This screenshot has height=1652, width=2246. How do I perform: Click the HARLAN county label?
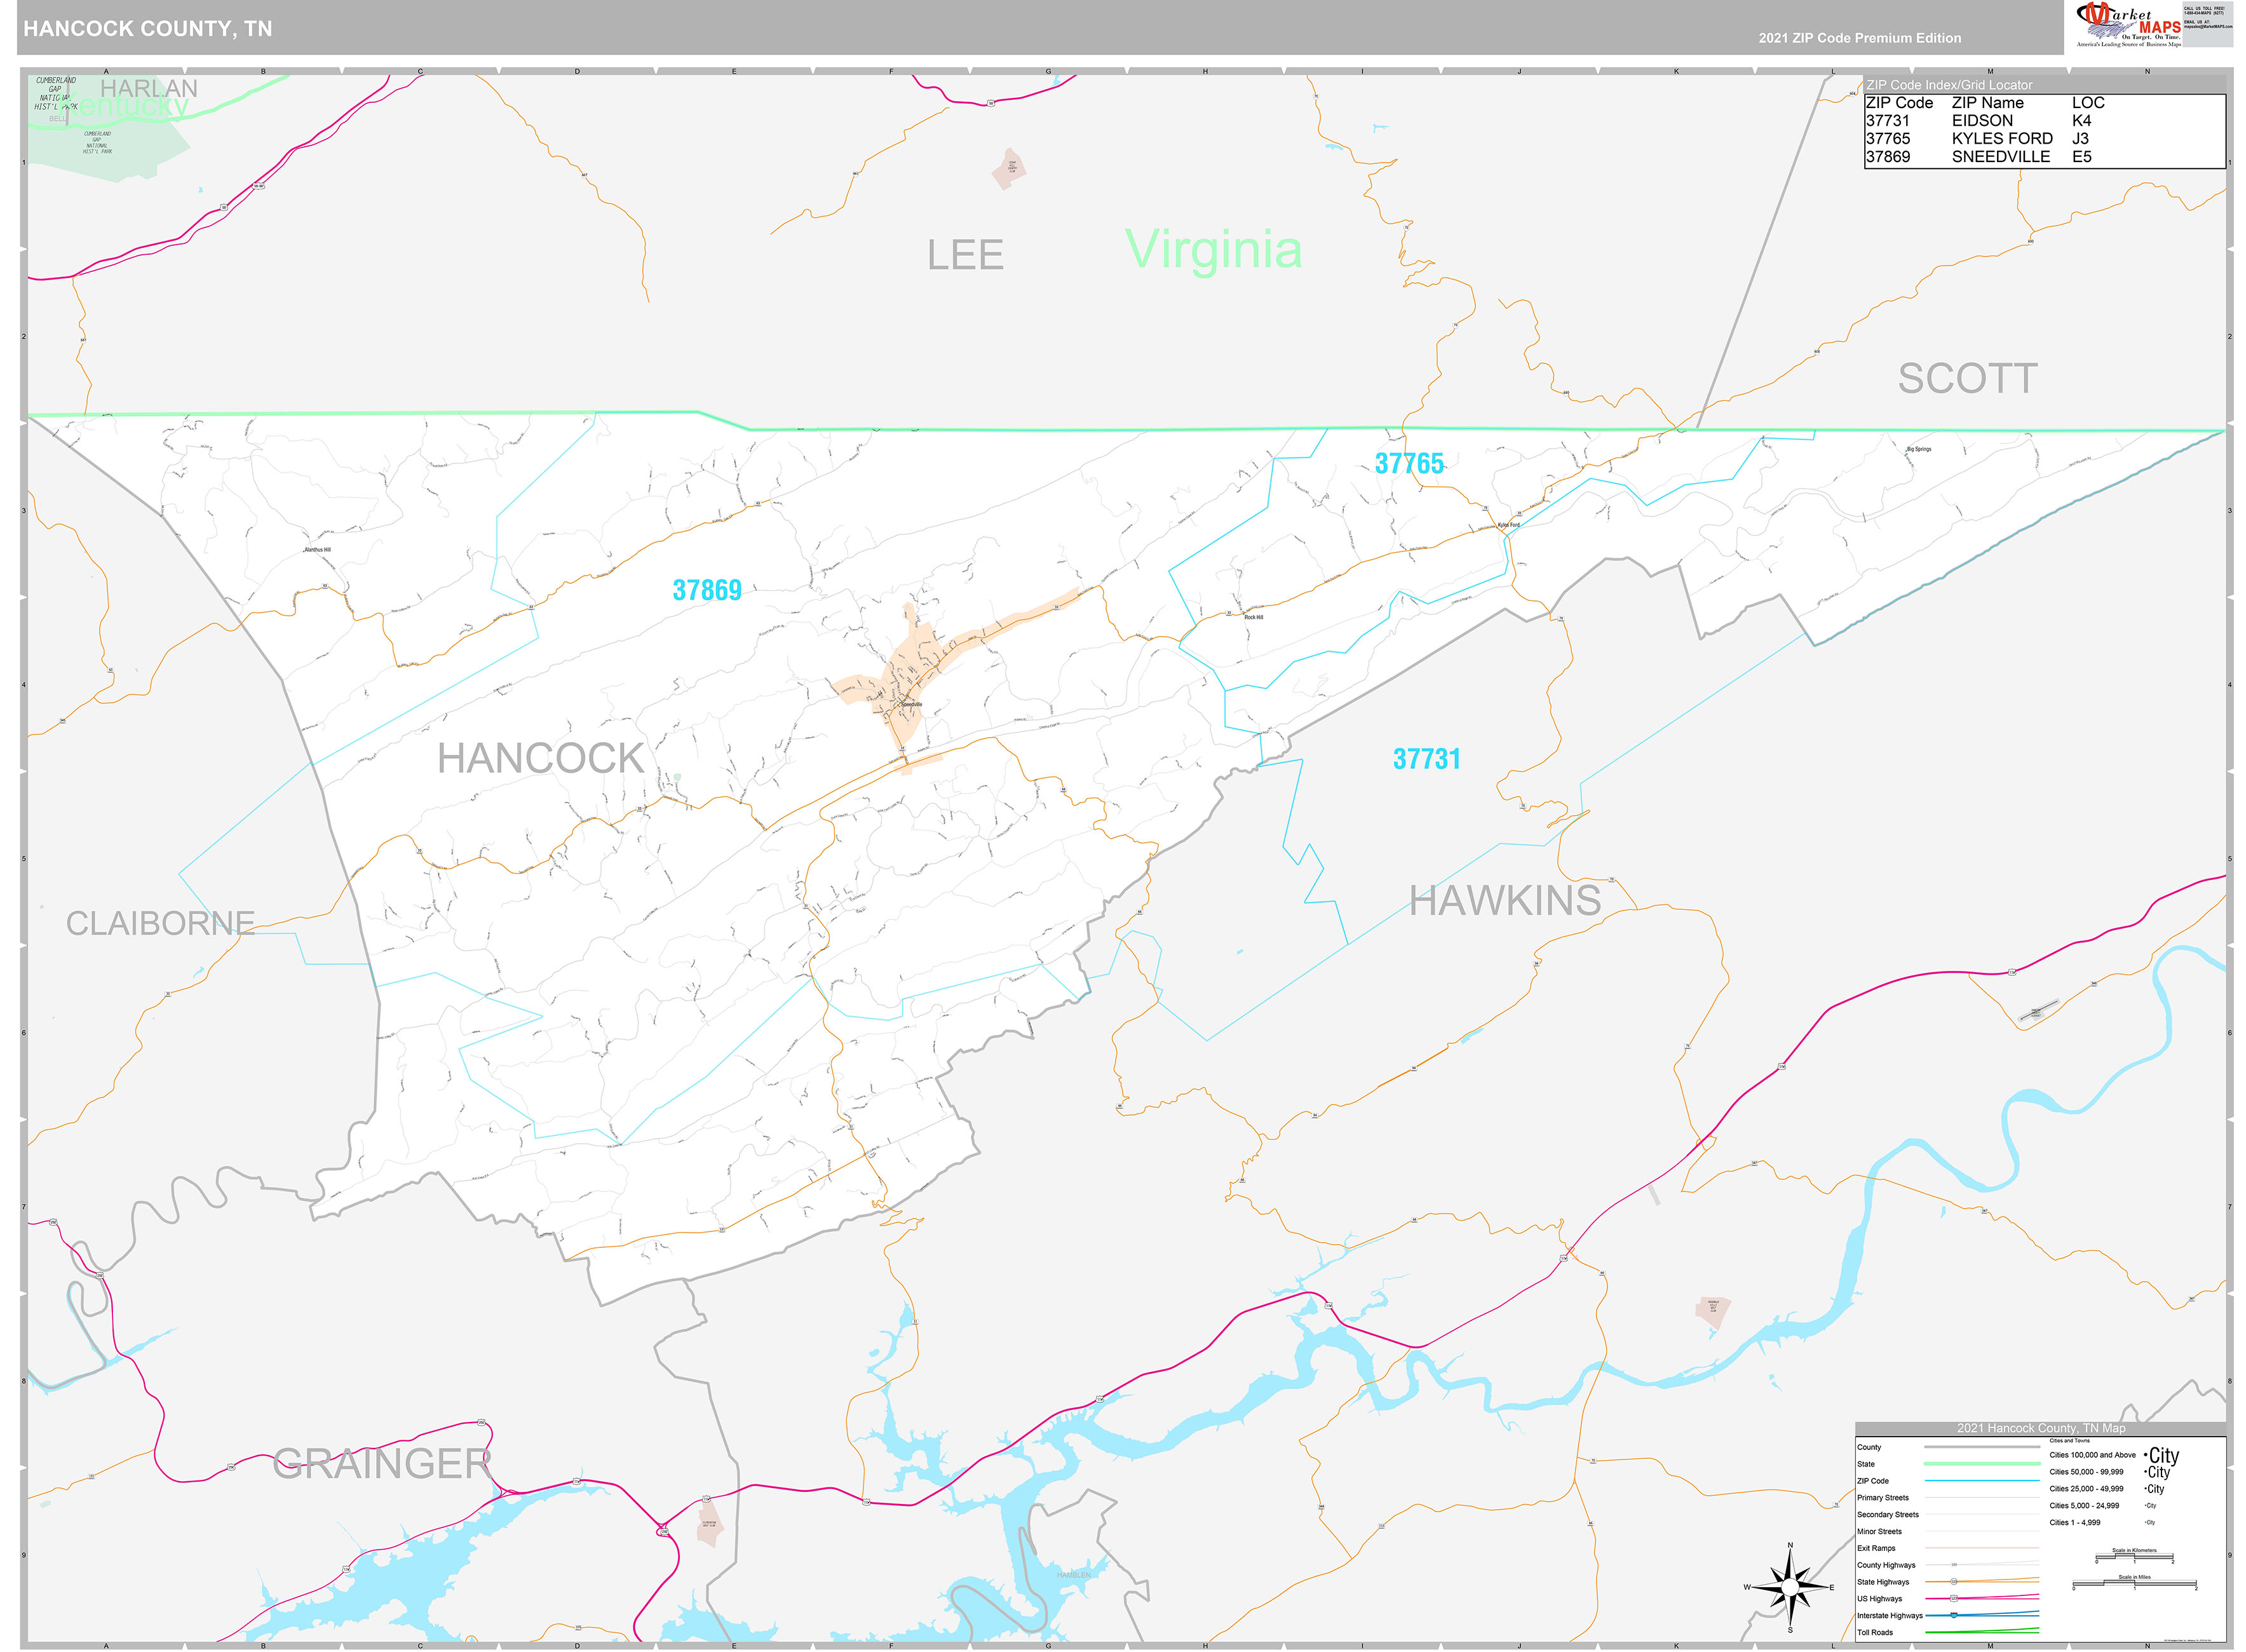point(148,88)
